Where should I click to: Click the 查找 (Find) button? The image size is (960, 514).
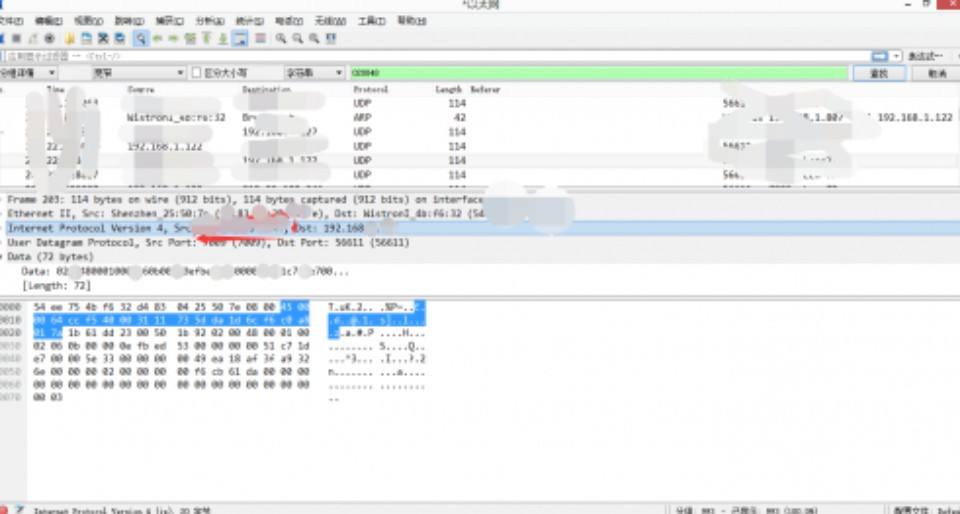pos(879,73)
